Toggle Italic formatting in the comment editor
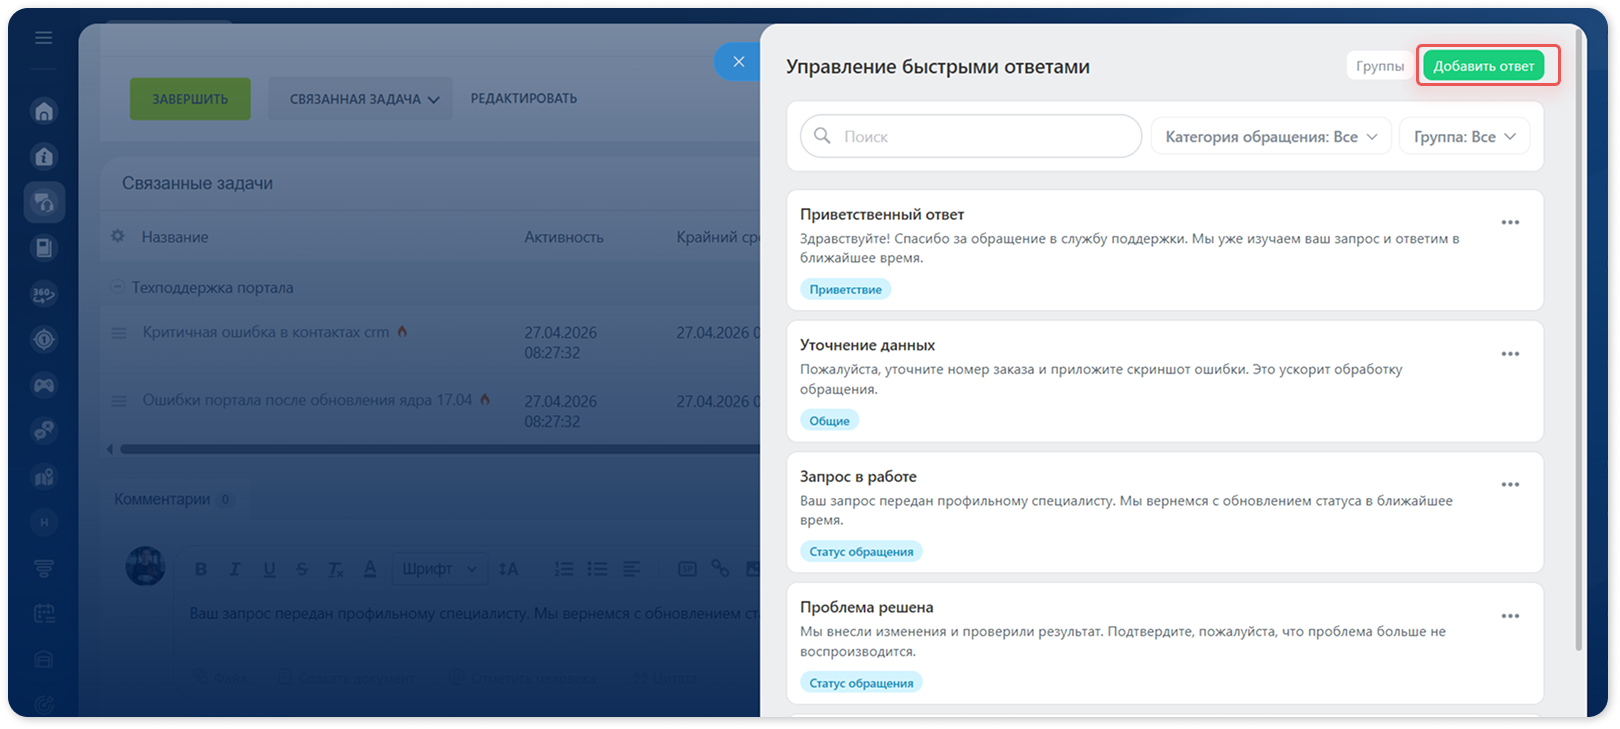Image resolution: width=1620 pixels, height=729 pixels. [x=235, y=569]
